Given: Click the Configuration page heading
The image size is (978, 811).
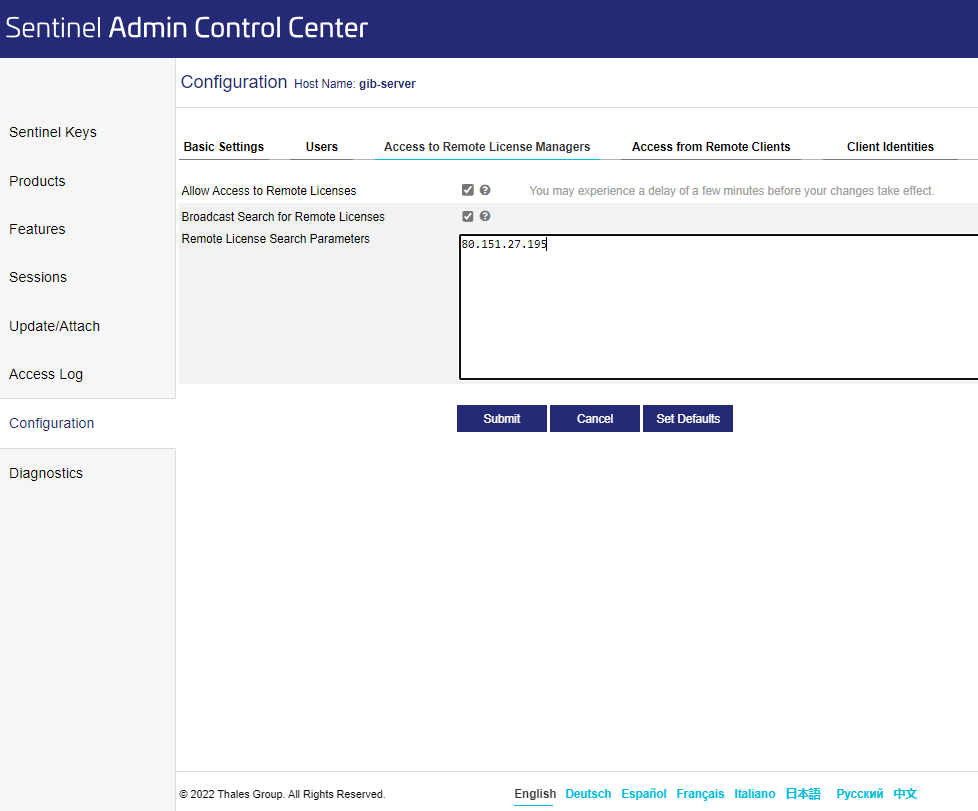Looking at the screenshot, I should pos(234,82).
